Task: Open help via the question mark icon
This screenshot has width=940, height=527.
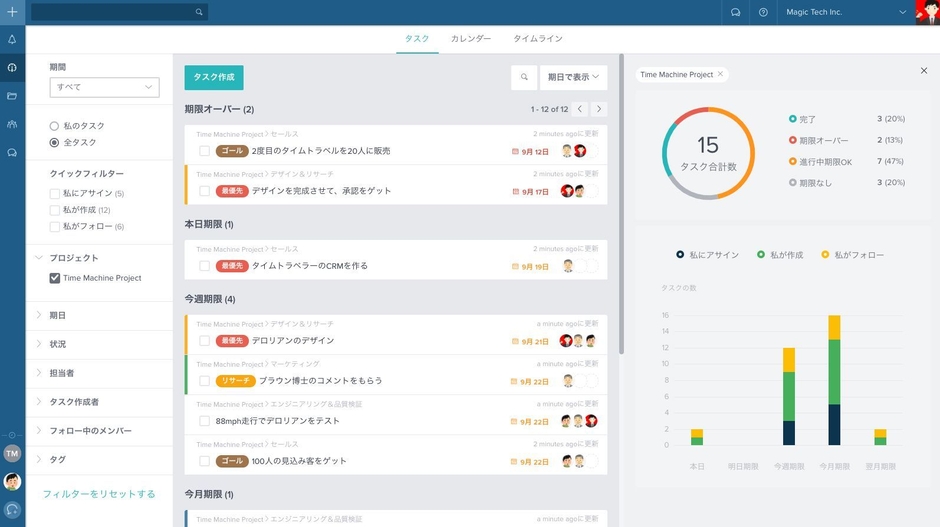Action: point(763,12)
